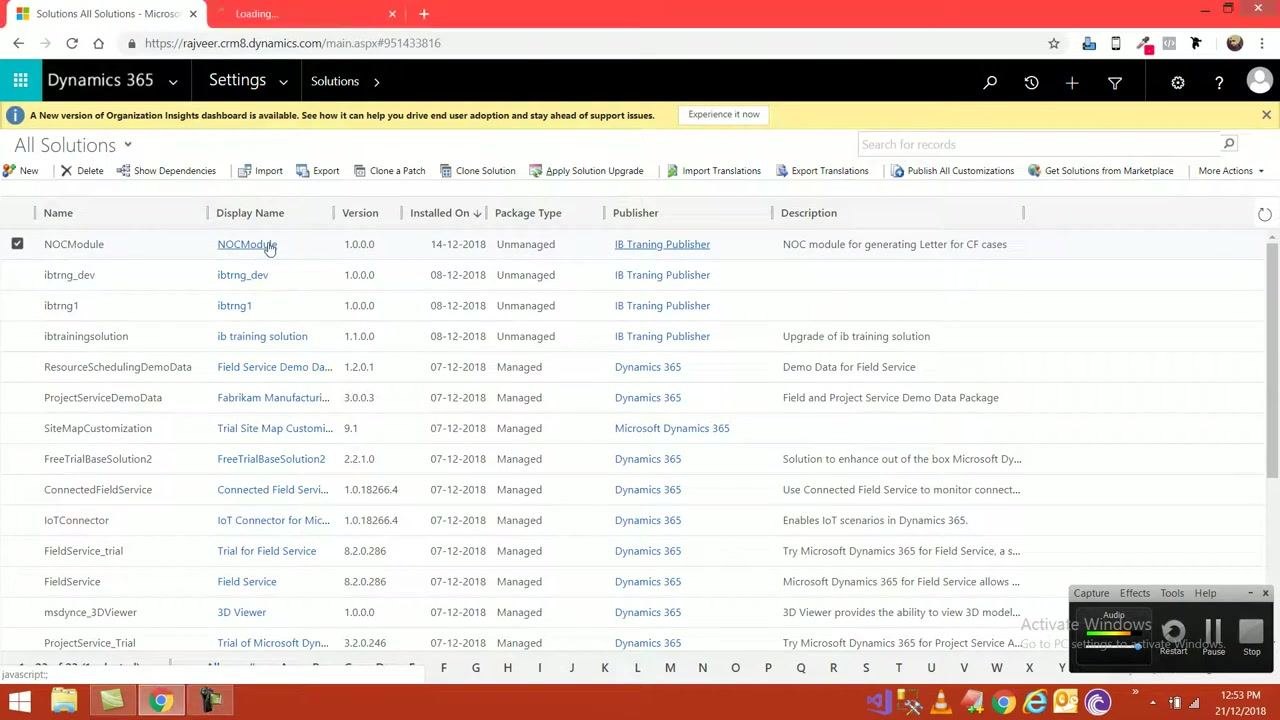Click Clone Solution
Screen dimensions: 1280x720
[477, 171]
